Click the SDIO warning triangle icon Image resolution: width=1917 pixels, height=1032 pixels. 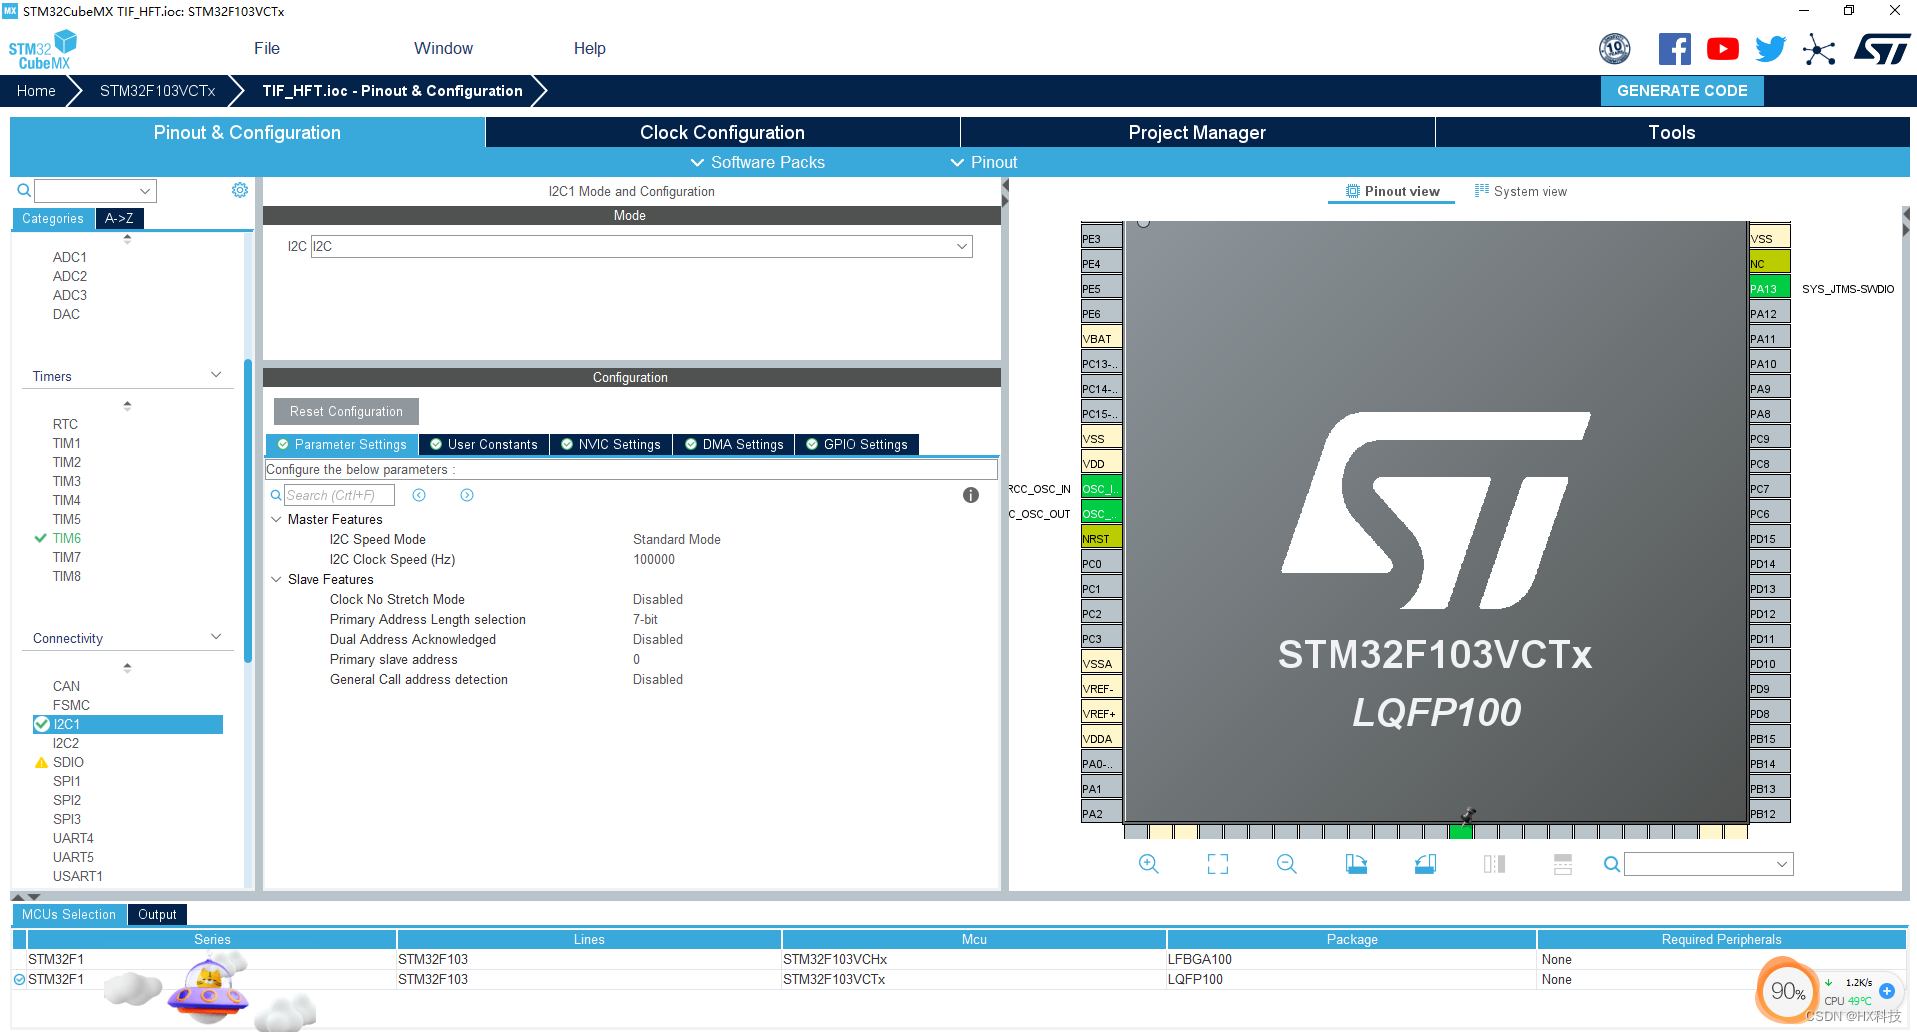click(41, 762)
